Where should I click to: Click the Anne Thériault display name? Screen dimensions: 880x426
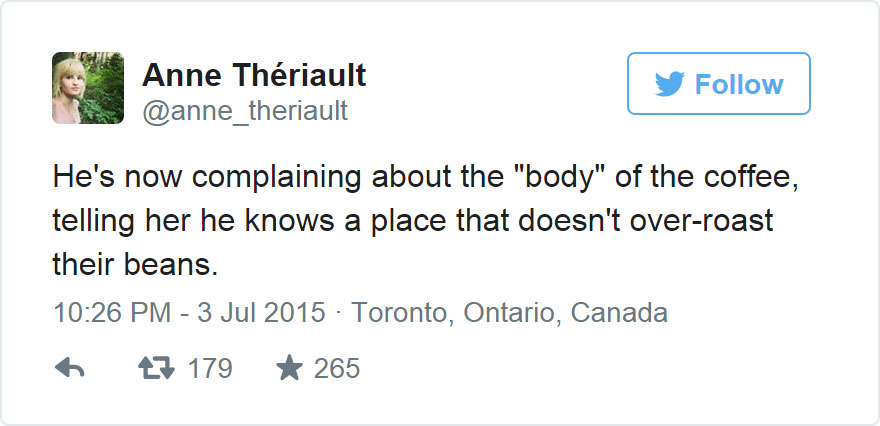[254, 74]
